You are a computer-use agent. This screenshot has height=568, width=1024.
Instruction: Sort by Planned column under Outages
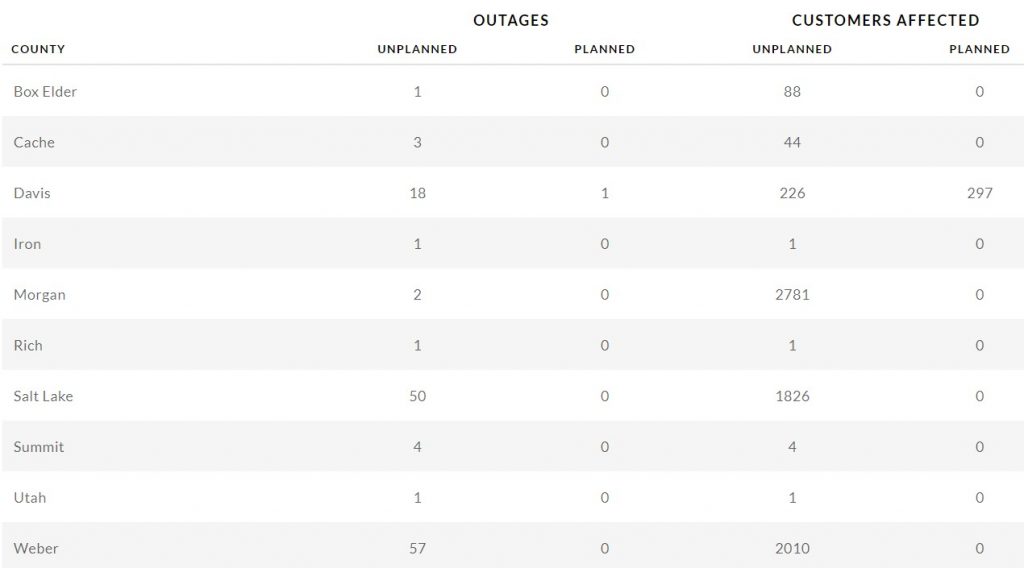tap(604, 49)
